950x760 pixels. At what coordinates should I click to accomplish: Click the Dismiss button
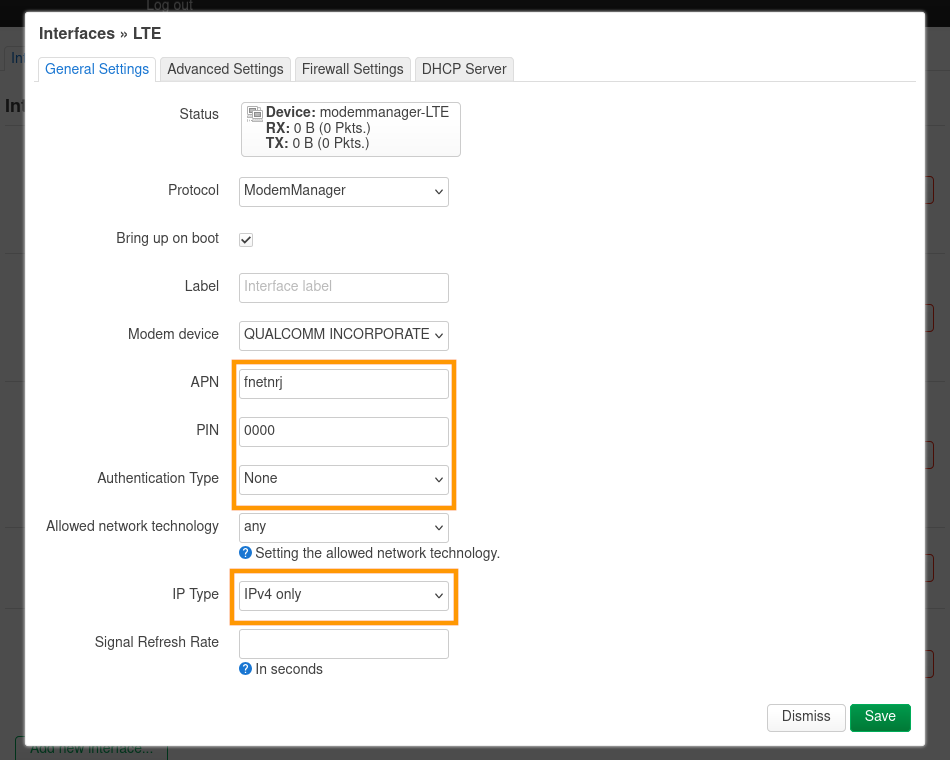[806, 717]
